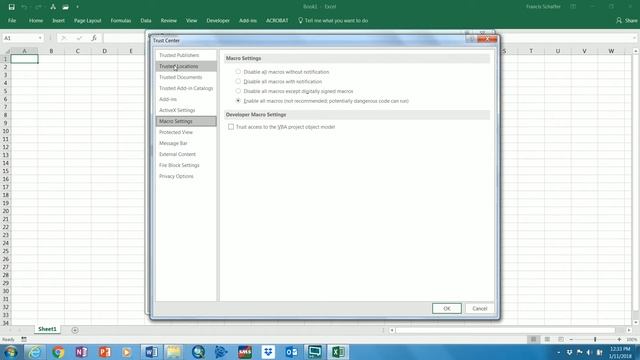Click the Open folder icon in Quick Access Toolbar

pos(65,7)
